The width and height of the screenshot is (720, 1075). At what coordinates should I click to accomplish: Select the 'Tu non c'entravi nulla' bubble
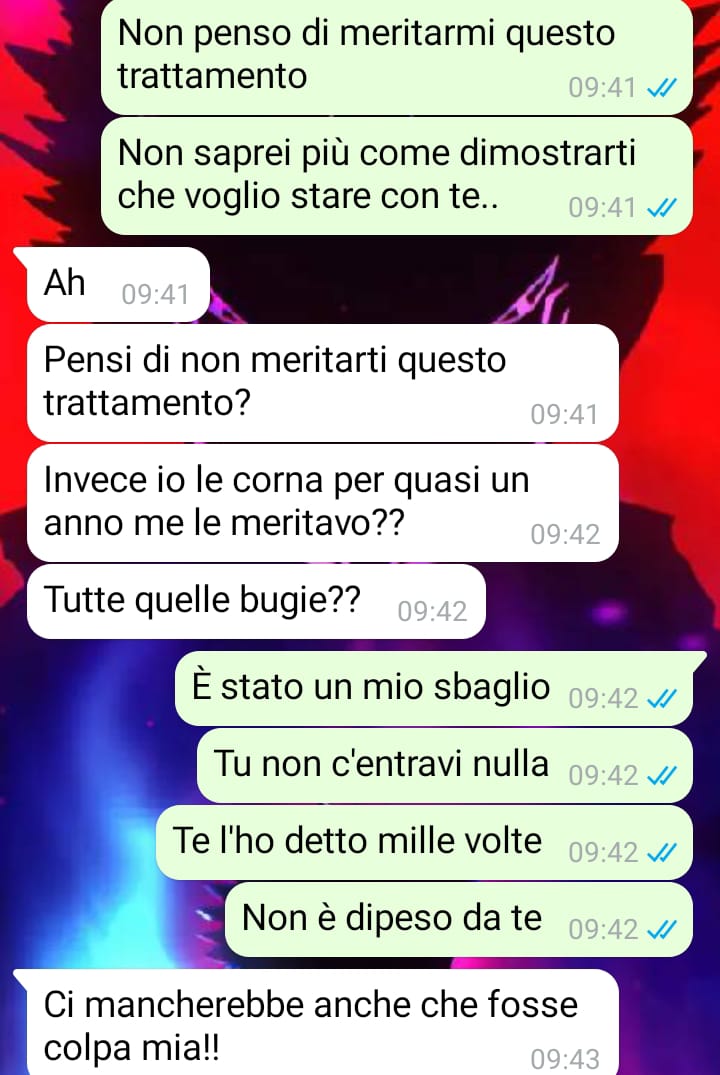pos(445,765)
